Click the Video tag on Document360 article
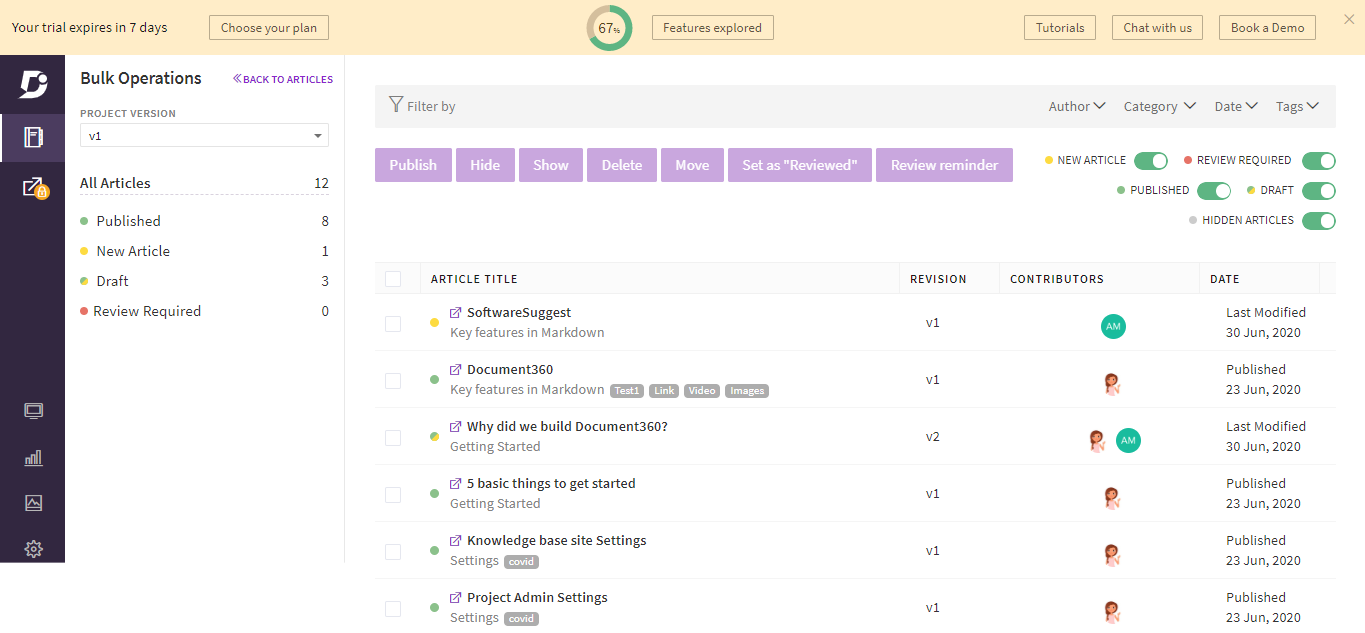 [702, 391]
